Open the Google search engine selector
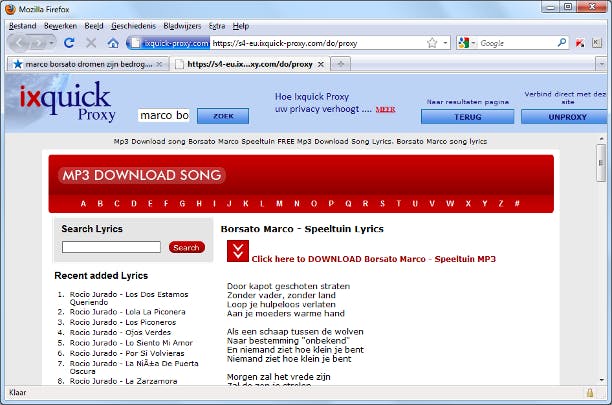 click(x=467, y=43)
